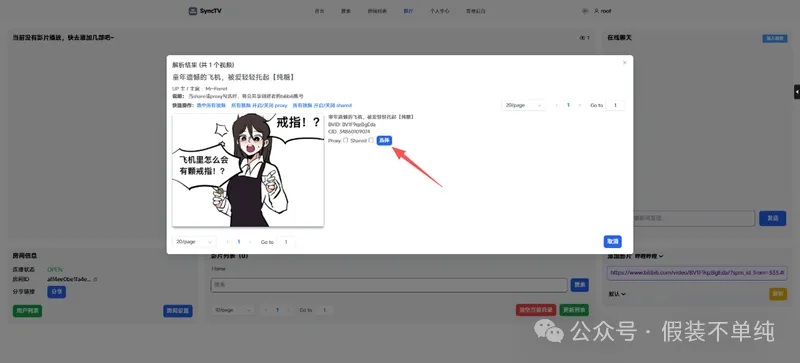Click the toggle-all proxy quick action link
Screen dimensions: 800x363
[x=259, y=105]
